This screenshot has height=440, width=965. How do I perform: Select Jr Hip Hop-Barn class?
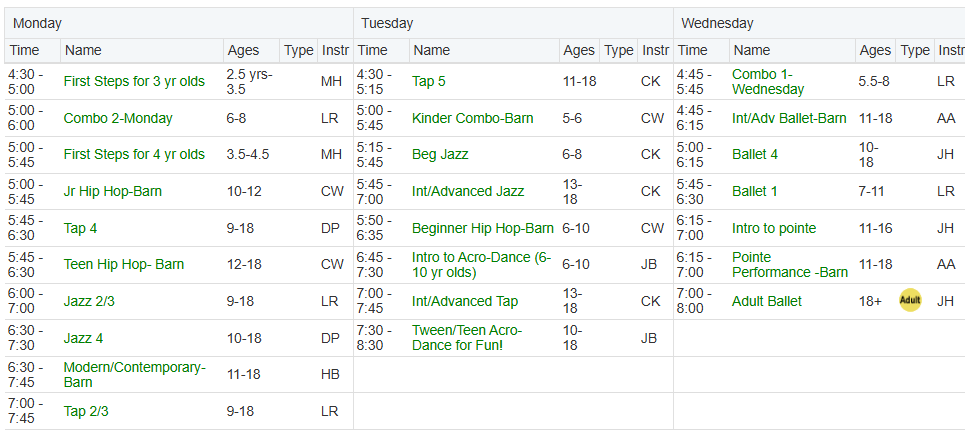coord(113,191)
